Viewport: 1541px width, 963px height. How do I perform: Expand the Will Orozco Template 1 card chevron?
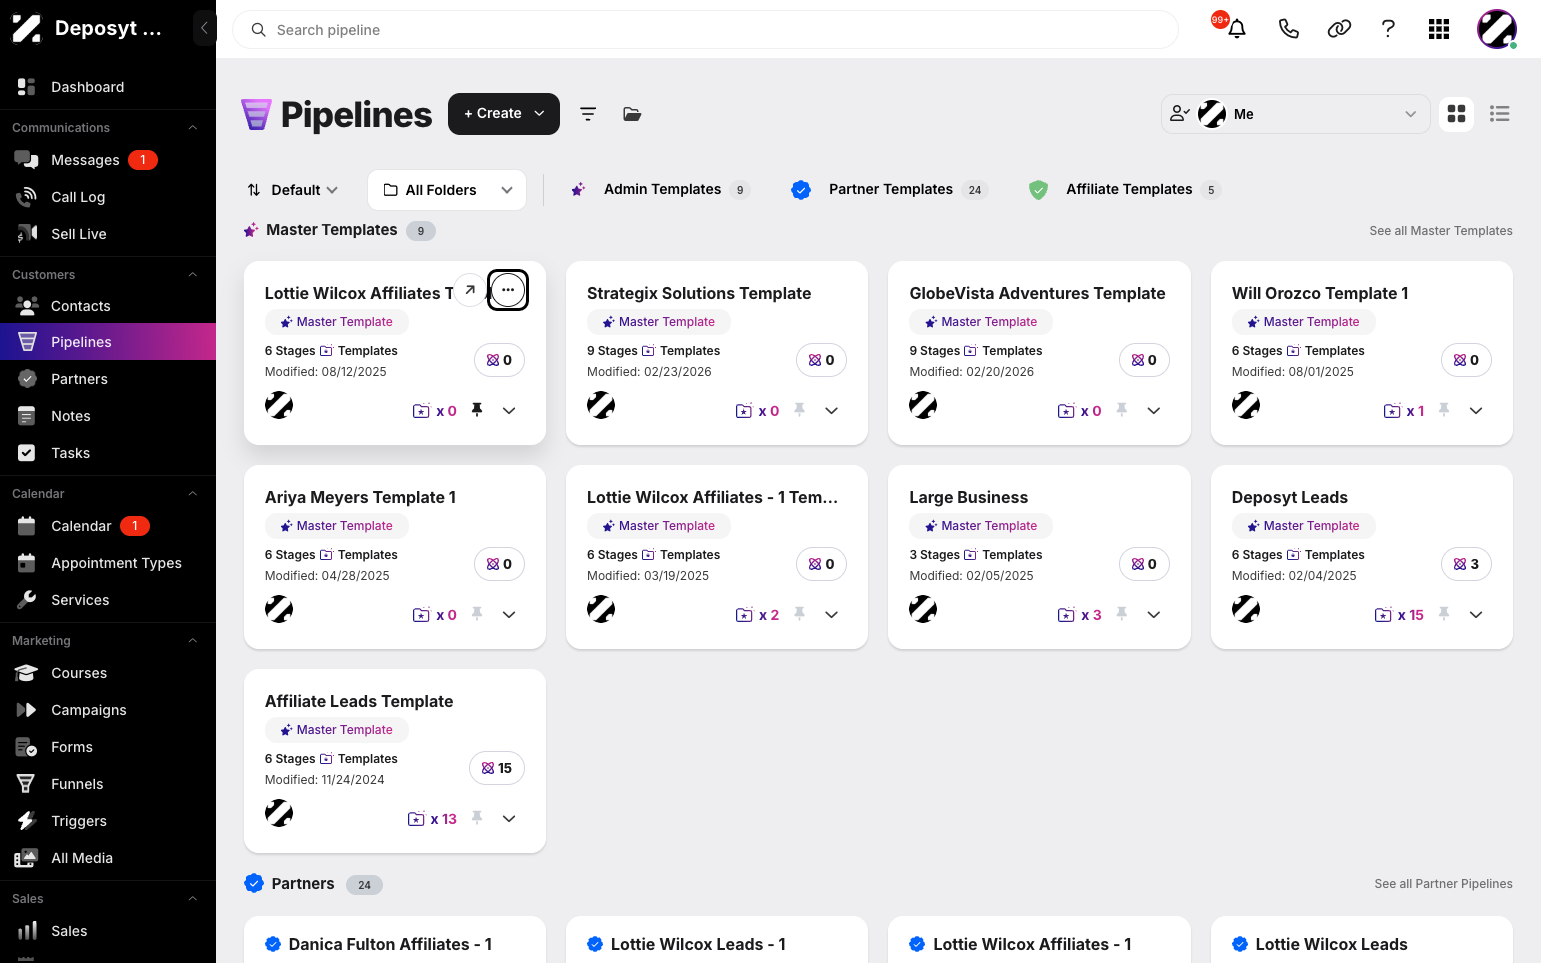[x=1476, y=411]
